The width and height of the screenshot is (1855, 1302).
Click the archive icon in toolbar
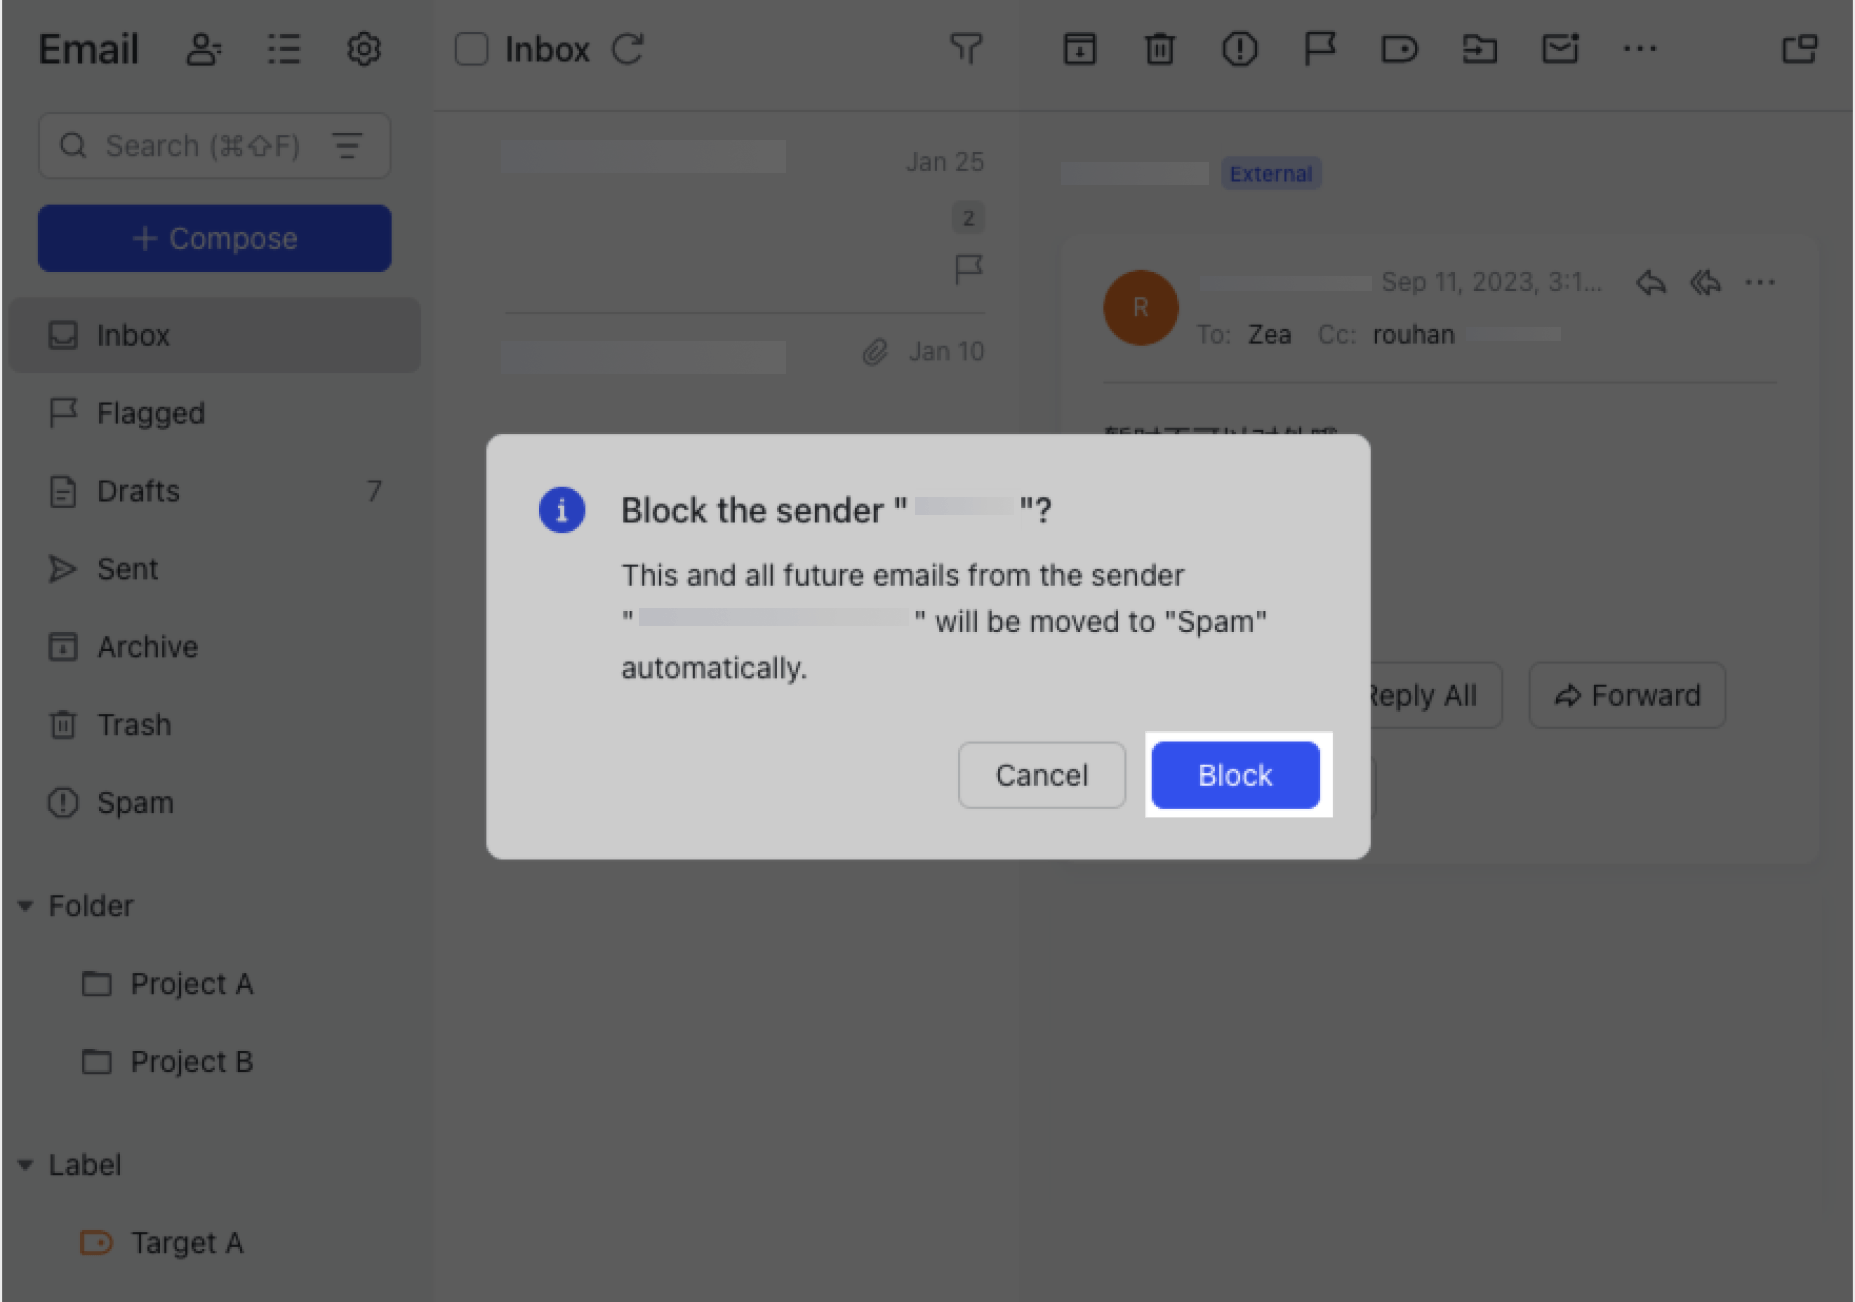[1079, 49]
